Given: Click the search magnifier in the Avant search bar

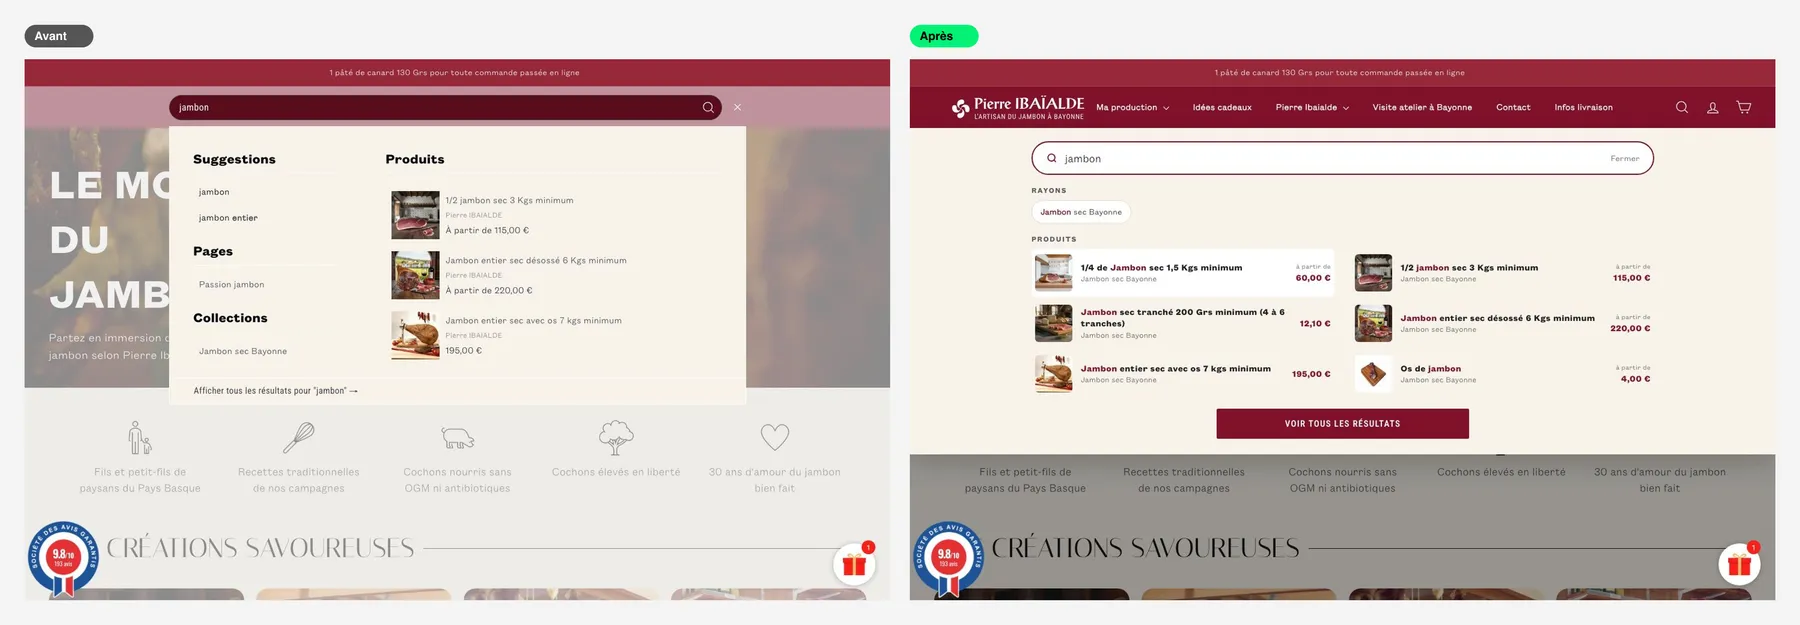Looking at the screenshot, I should coord(708,107).
